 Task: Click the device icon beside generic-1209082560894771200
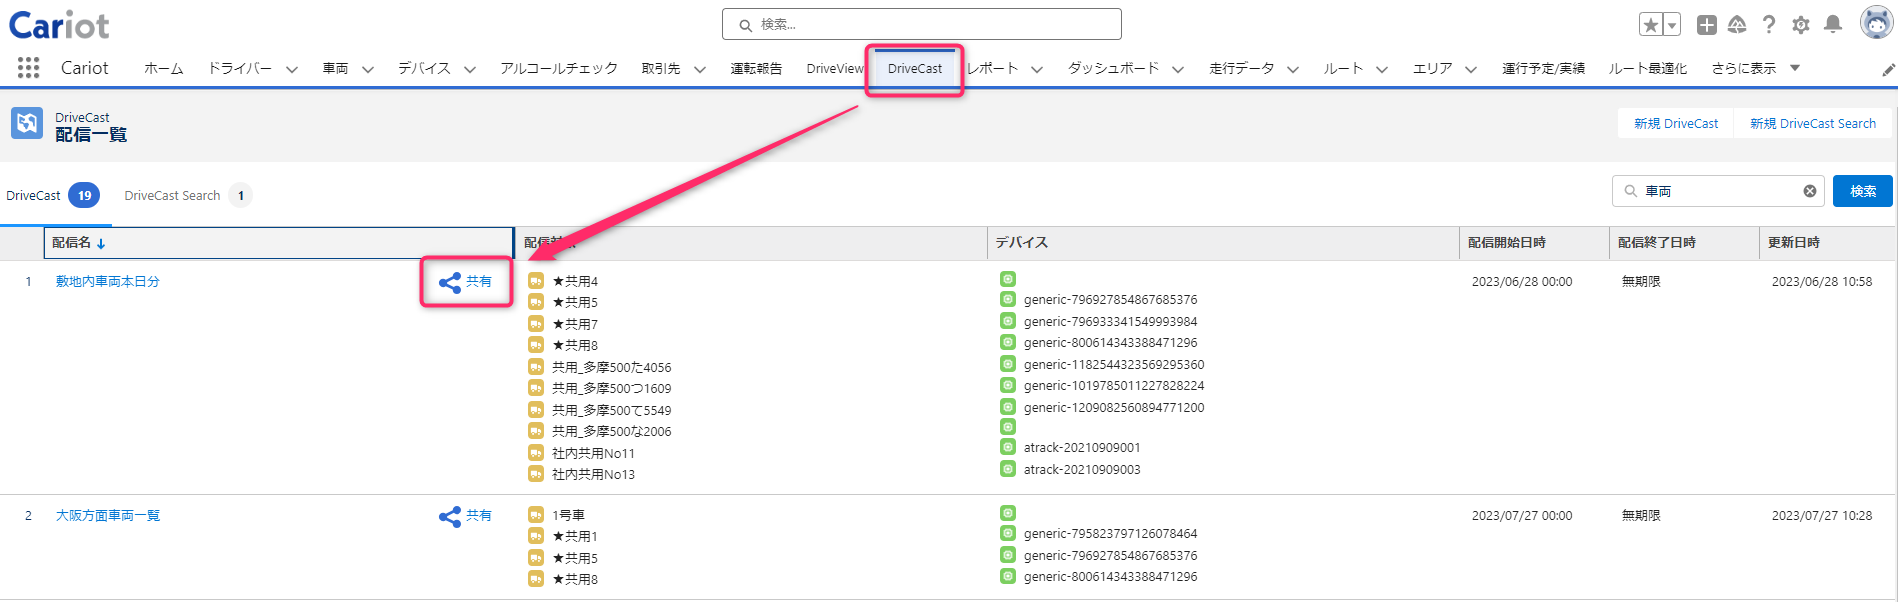click(1008, 407)
